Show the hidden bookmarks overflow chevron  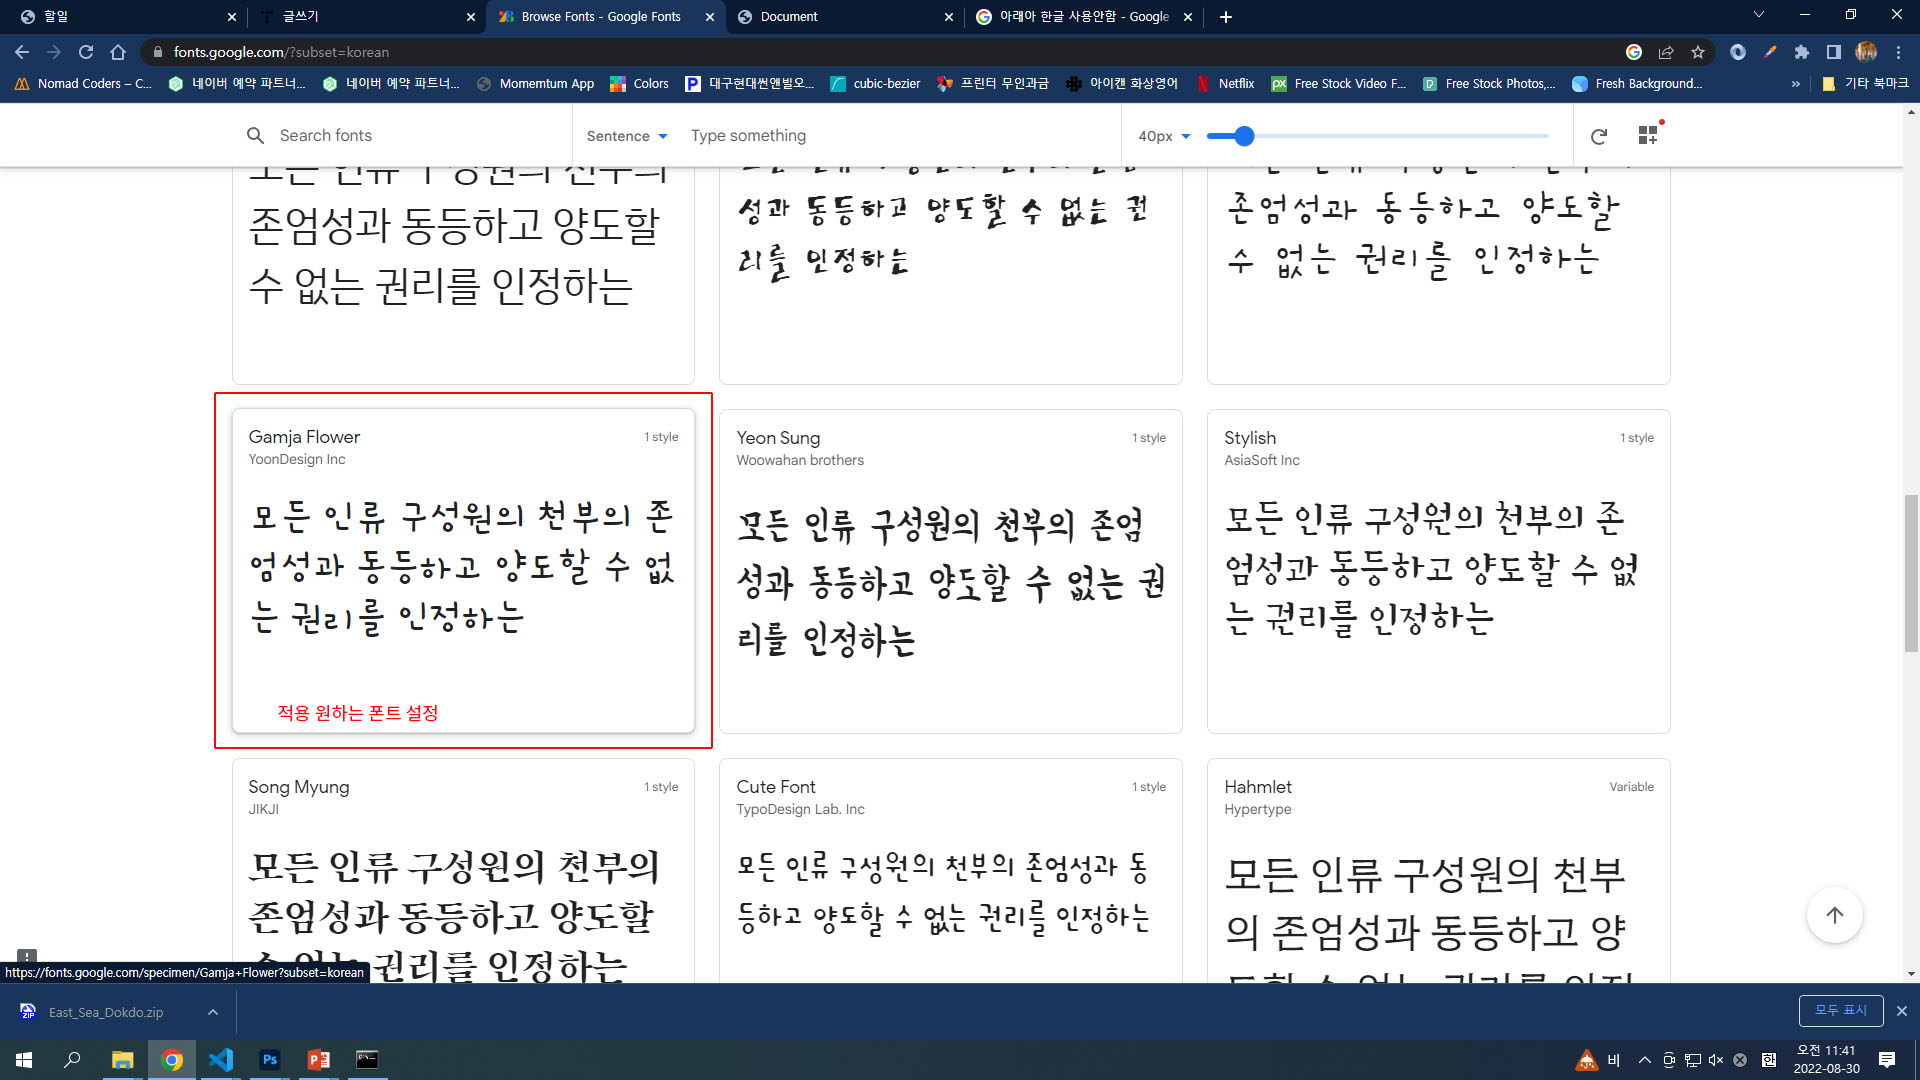click(x=1795, y=84)
